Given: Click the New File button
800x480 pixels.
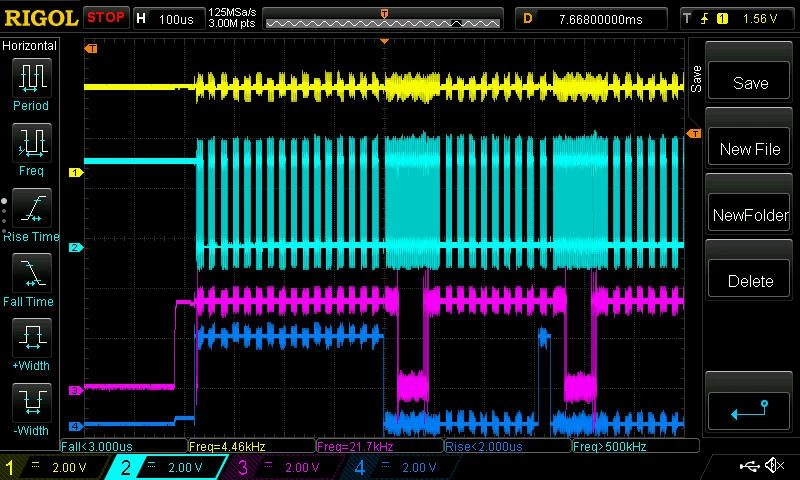Looking at the screenshot, I should pyautogui.click(x=749, y=149).
